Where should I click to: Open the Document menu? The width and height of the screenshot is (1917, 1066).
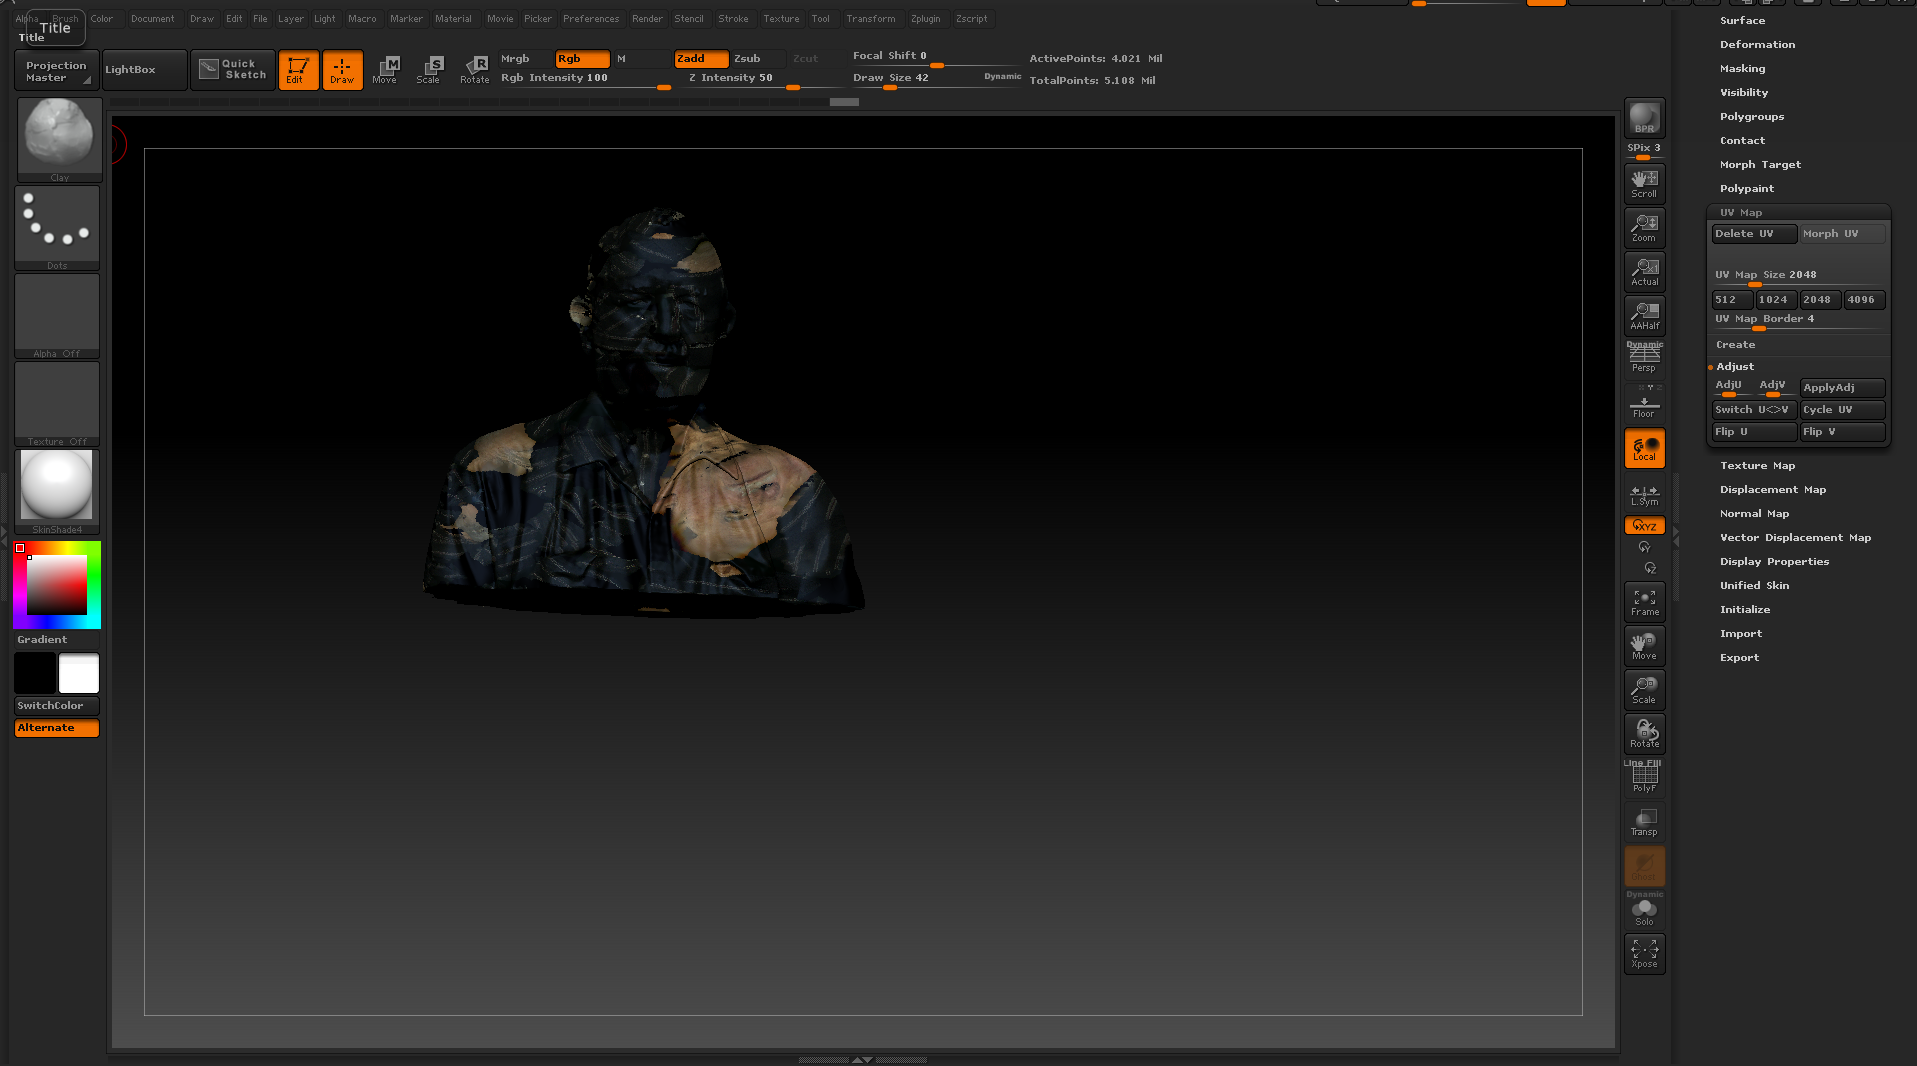152,19
